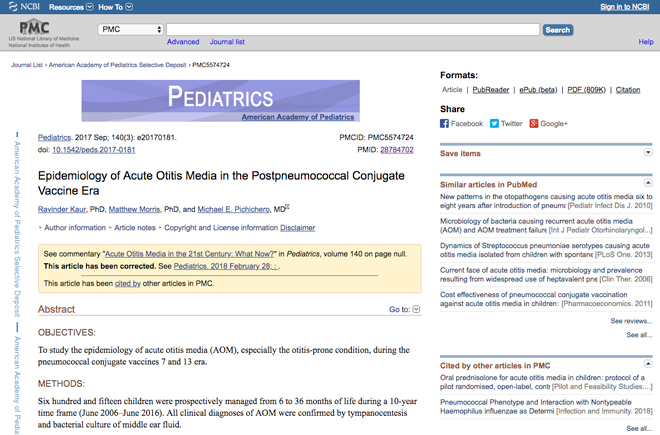Image resolution: width=660 pixels, height=435 pixels.
Task: Open American Academy of Pediatrics Selective Deposit breadcrumb
Action: tap(117, 65)
